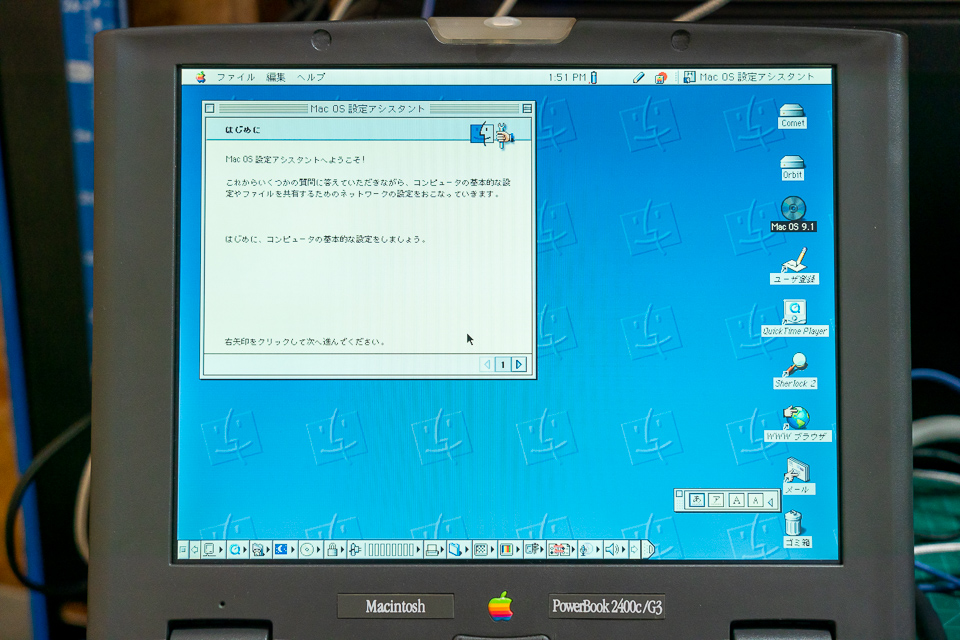Select the ゴミ箱 trash icon

pyautogui.click(x=796, y=529)
